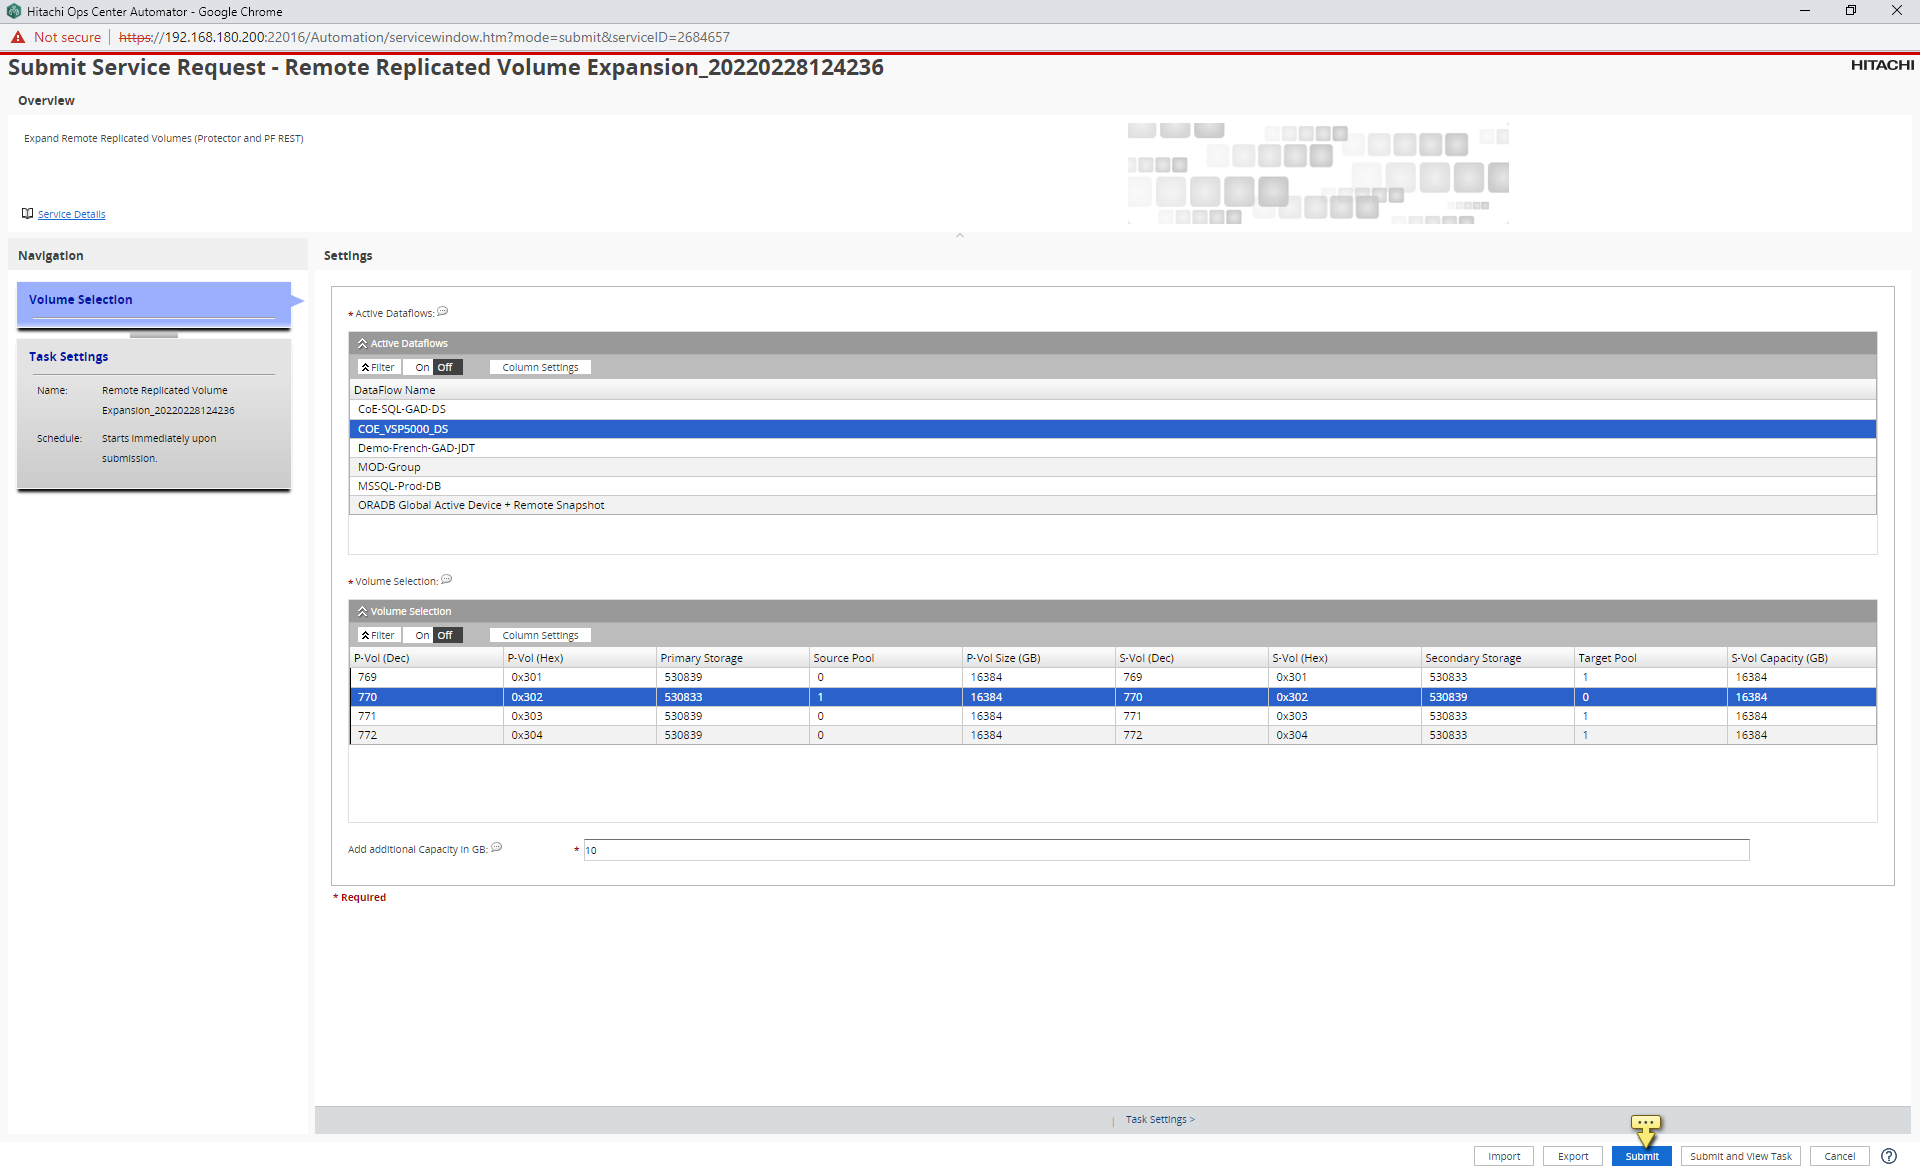Image resolution: width=1920 pixels, height=1170 pixels.
Task: Click the tooltip bubble next to Volume Selection
Action: pyautogui.click(x=446, y=580)
